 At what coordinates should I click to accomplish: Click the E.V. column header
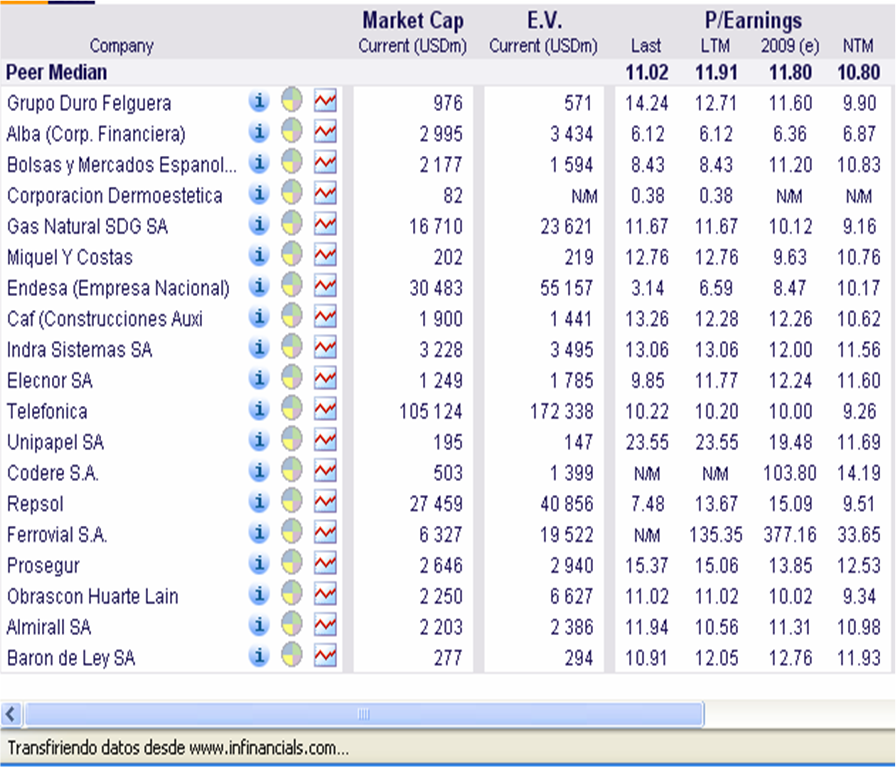tap(543, 21)
